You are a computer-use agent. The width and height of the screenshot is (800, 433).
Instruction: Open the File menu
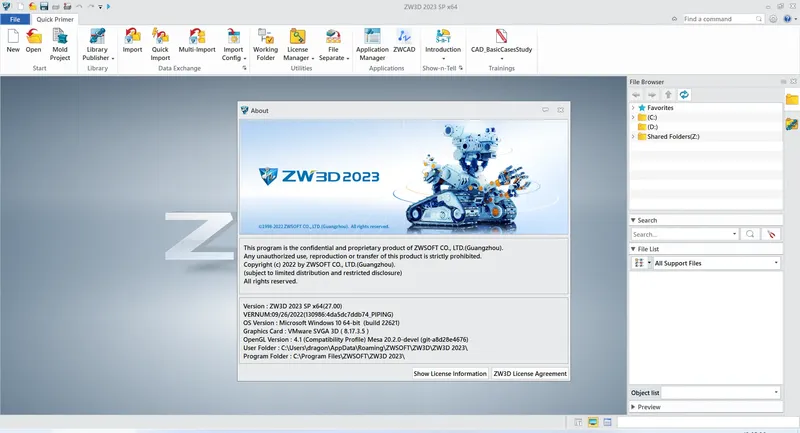click(x=15, y=19)
